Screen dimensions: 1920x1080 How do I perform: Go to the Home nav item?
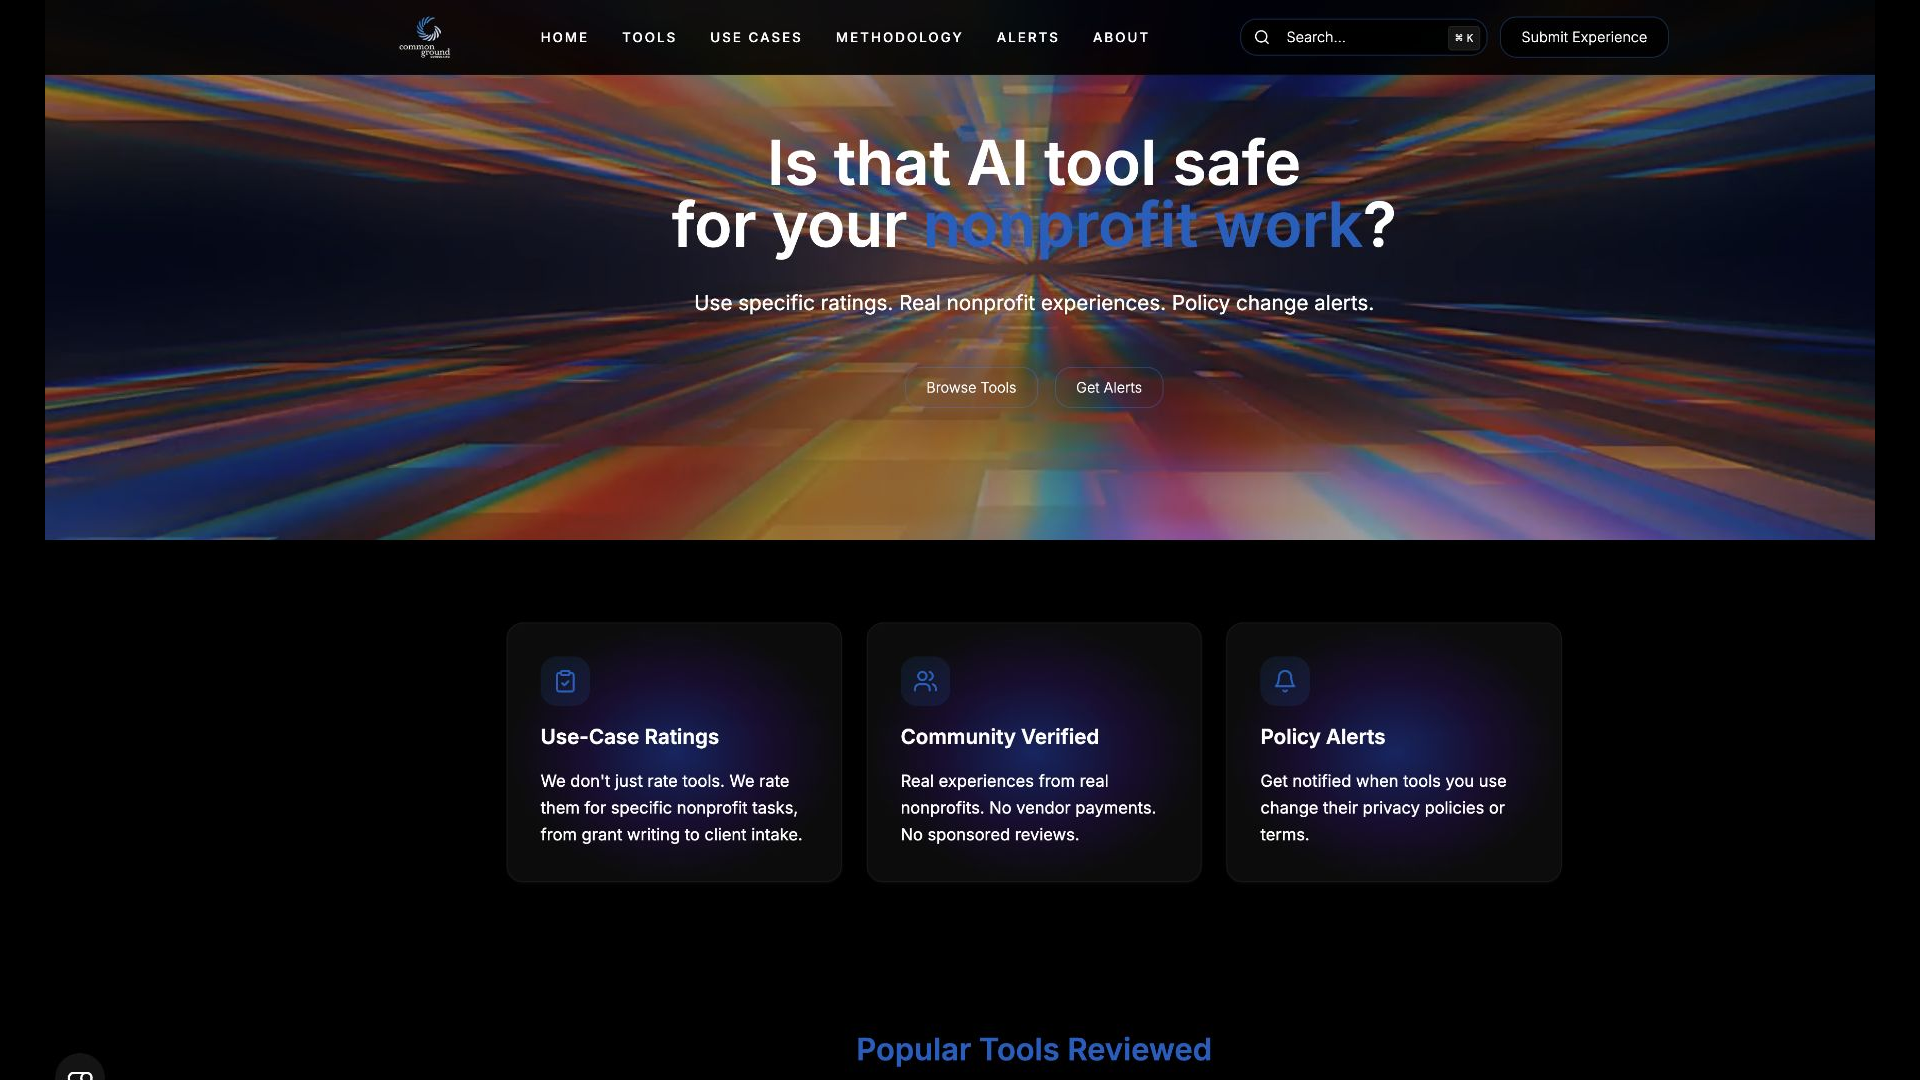pyautogui.click(x=564, y=37)
